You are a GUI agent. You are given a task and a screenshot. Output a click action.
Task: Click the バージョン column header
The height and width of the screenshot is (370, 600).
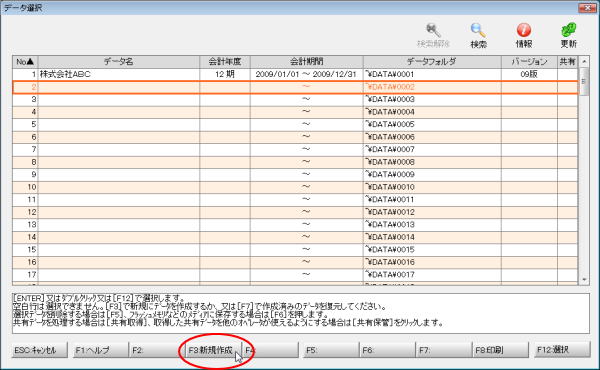tap(529, 62)
